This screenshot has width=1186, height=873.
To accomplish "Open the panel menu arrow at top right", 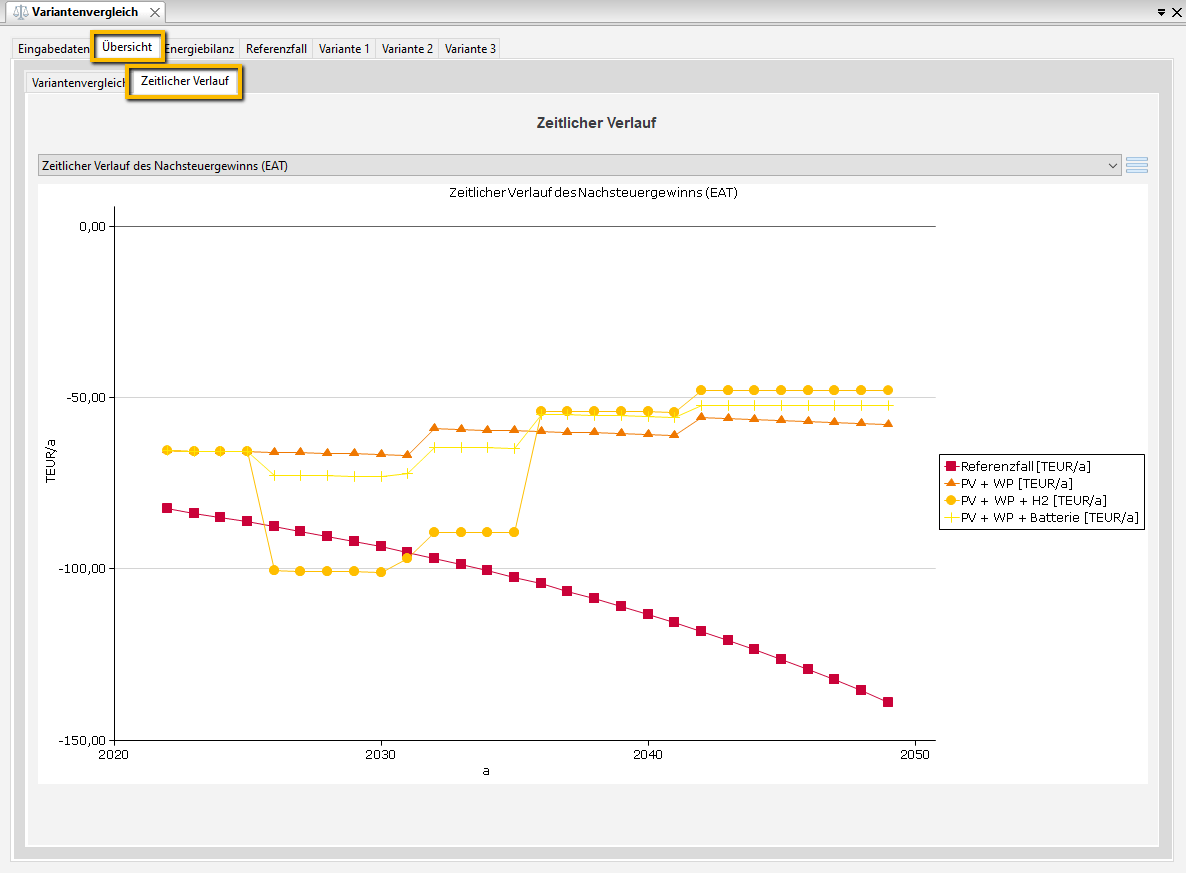I will (1161, 12).
